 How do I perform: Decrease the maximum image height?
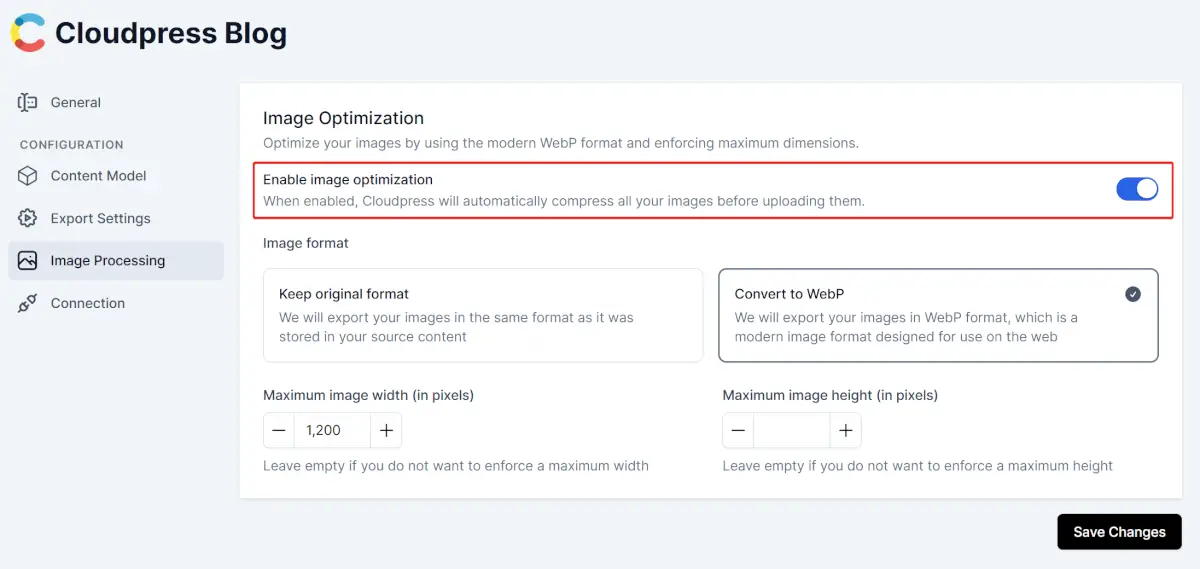tap(738, 431)
